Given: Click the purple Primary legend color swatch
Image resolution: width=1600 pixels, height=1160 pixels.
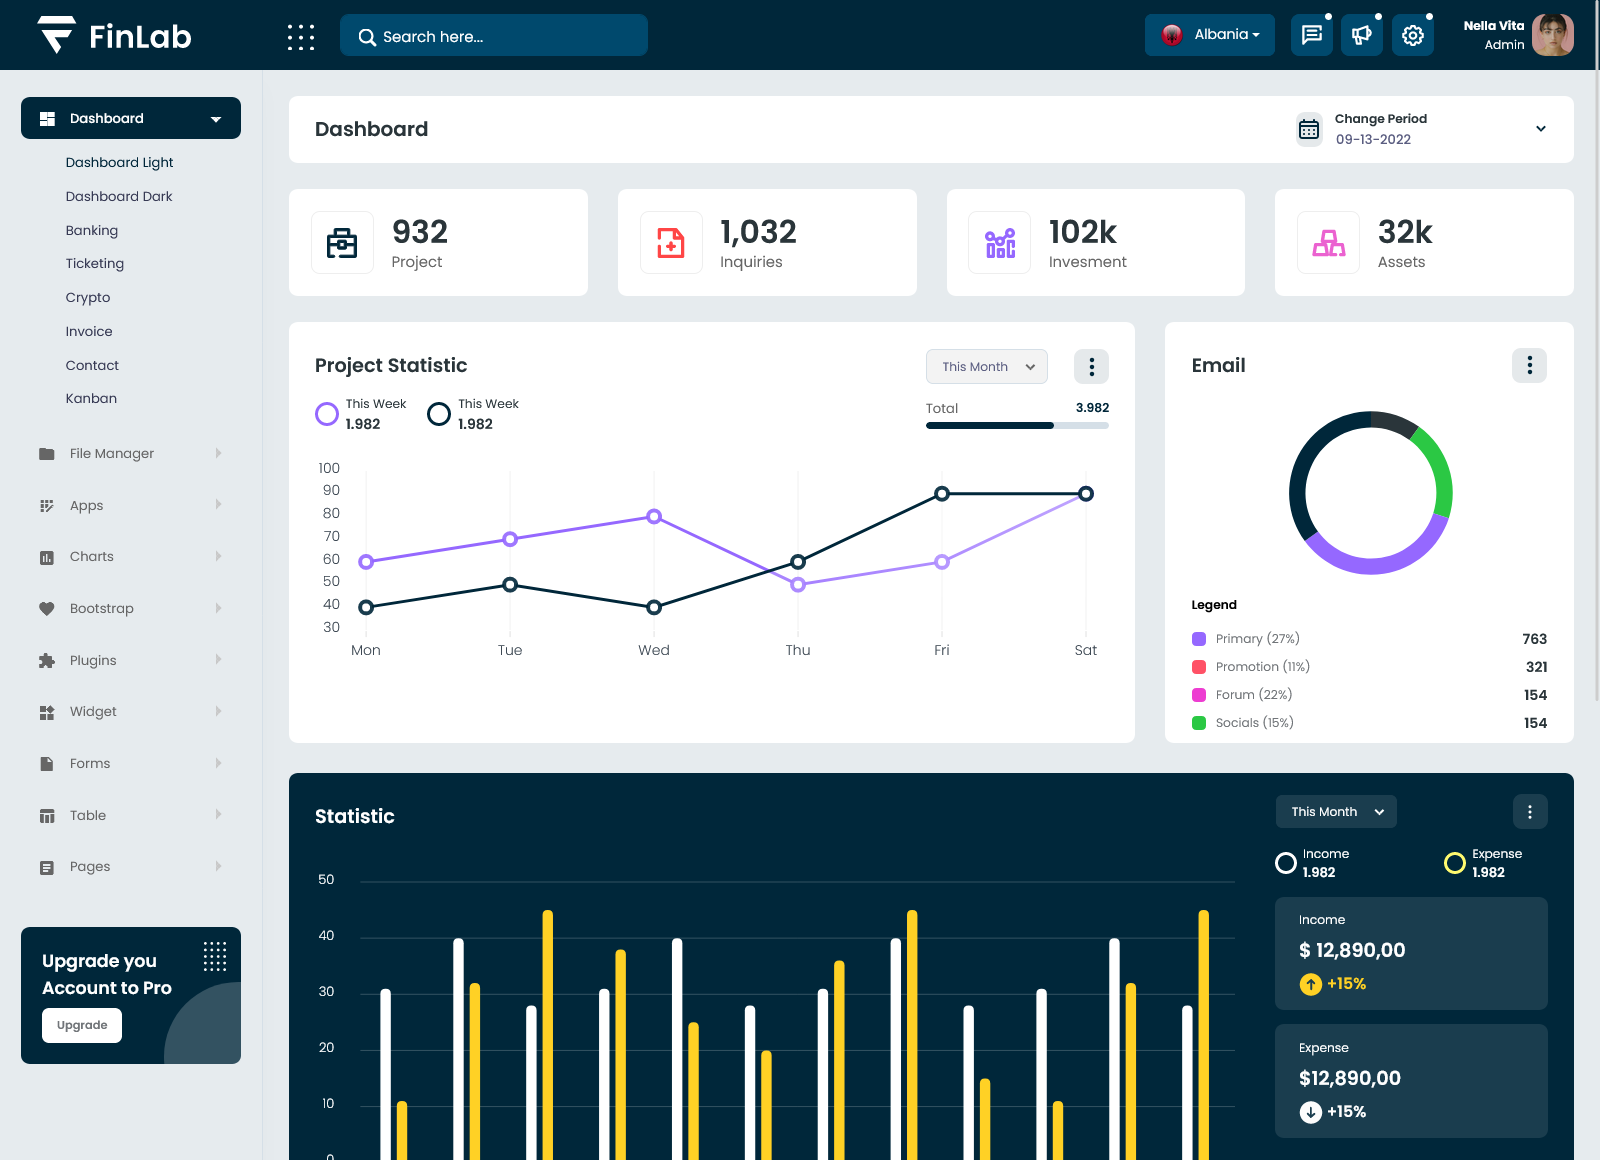Looking at the screenshot, I should coord(1199,639).
